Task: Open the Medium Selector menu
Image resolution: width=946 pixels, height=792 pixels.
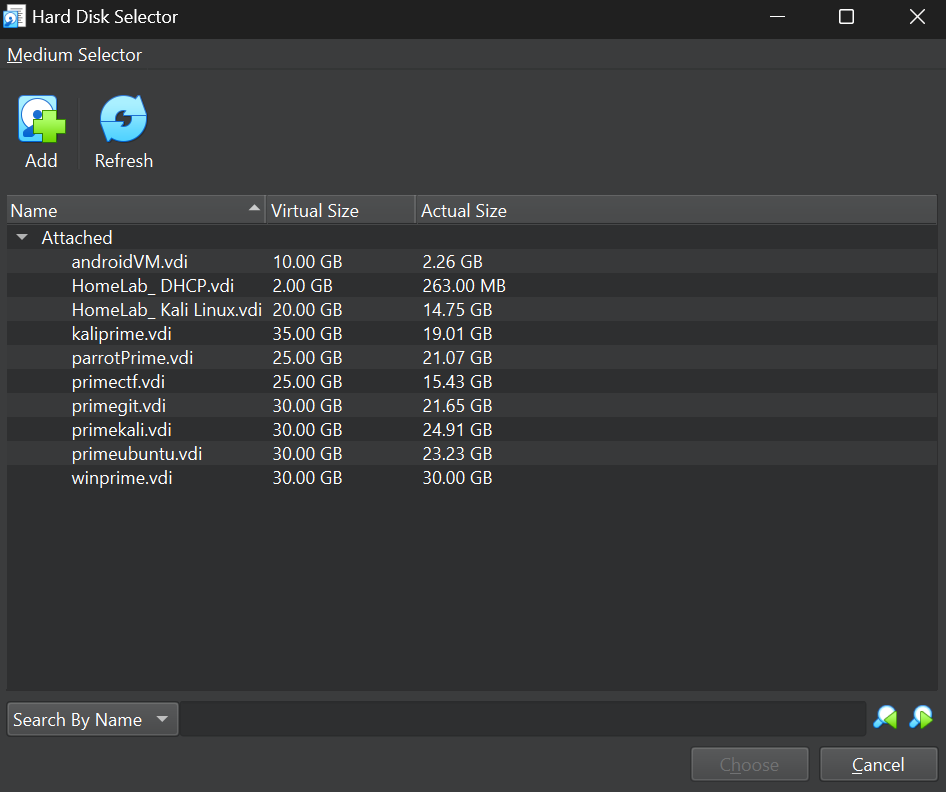Action: pyautogui.click(x=75, y=55)
